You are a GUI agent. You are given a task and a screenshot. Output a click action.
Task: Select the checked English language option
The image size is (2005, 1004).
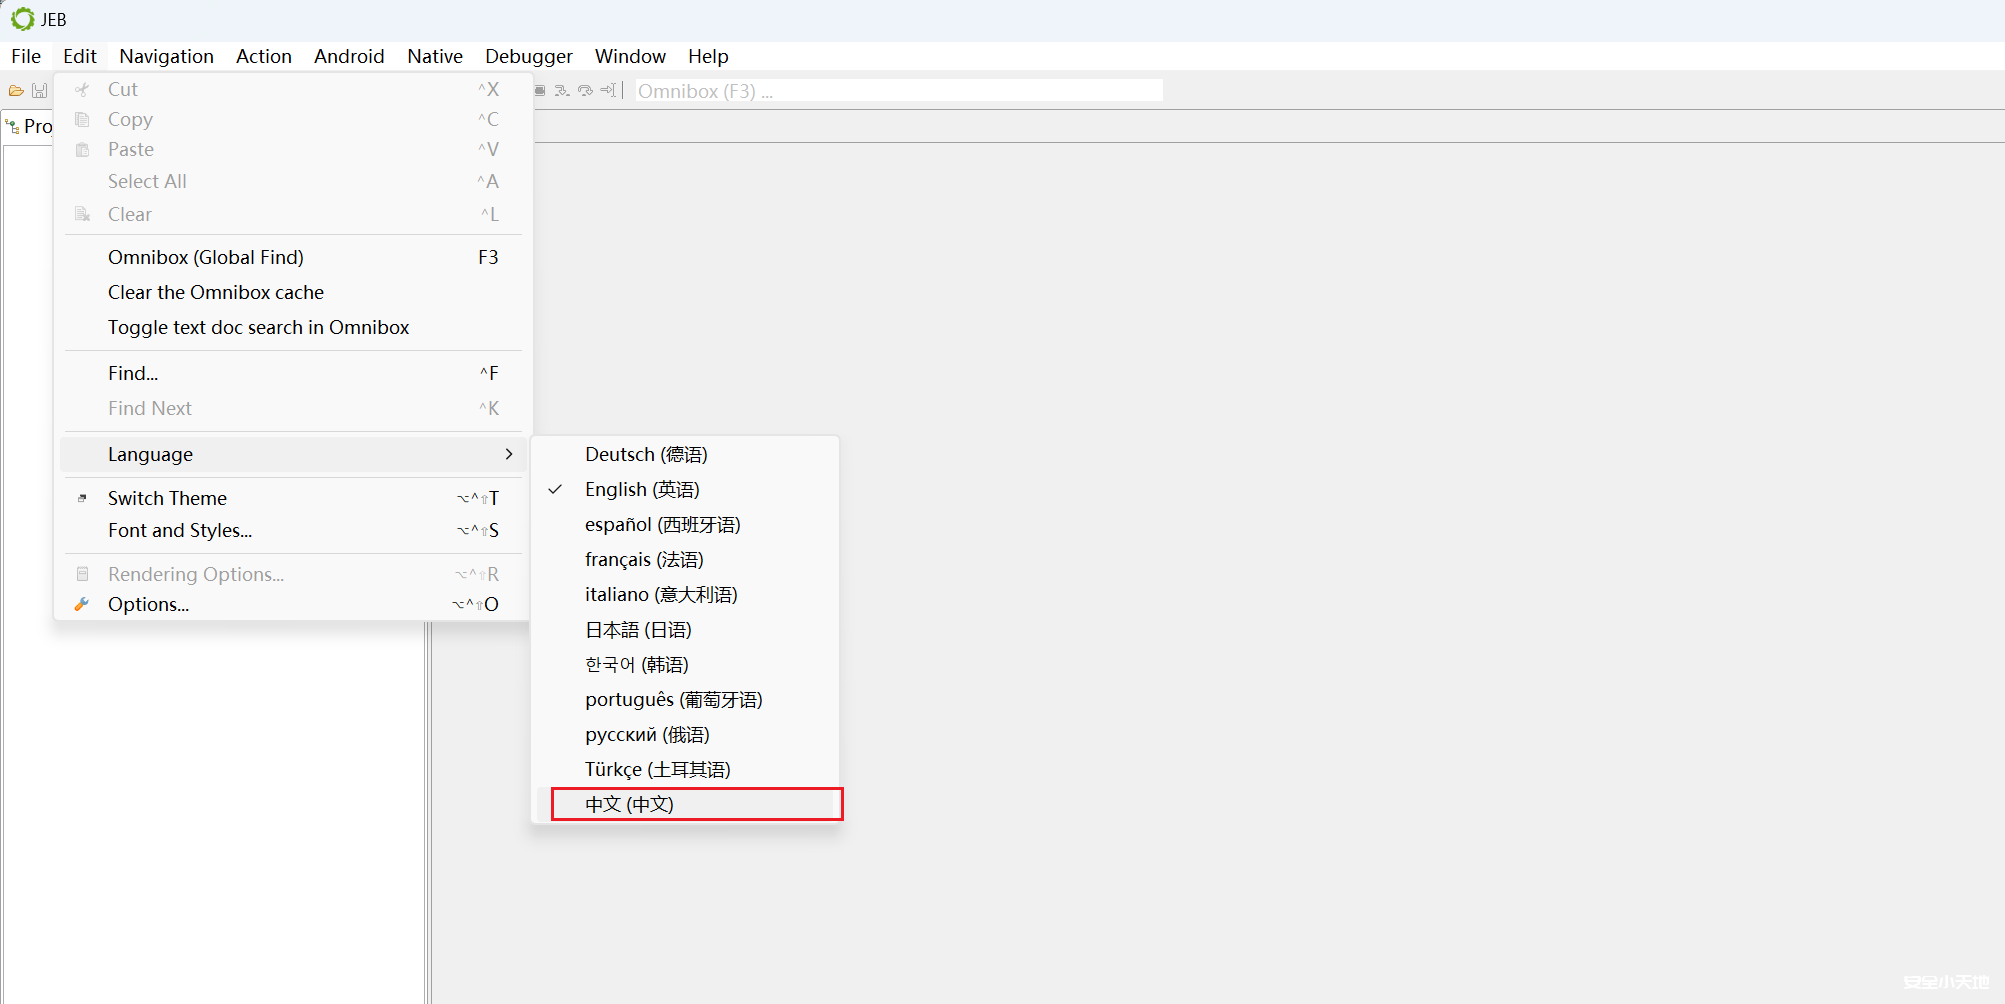(x=642, y=490)
